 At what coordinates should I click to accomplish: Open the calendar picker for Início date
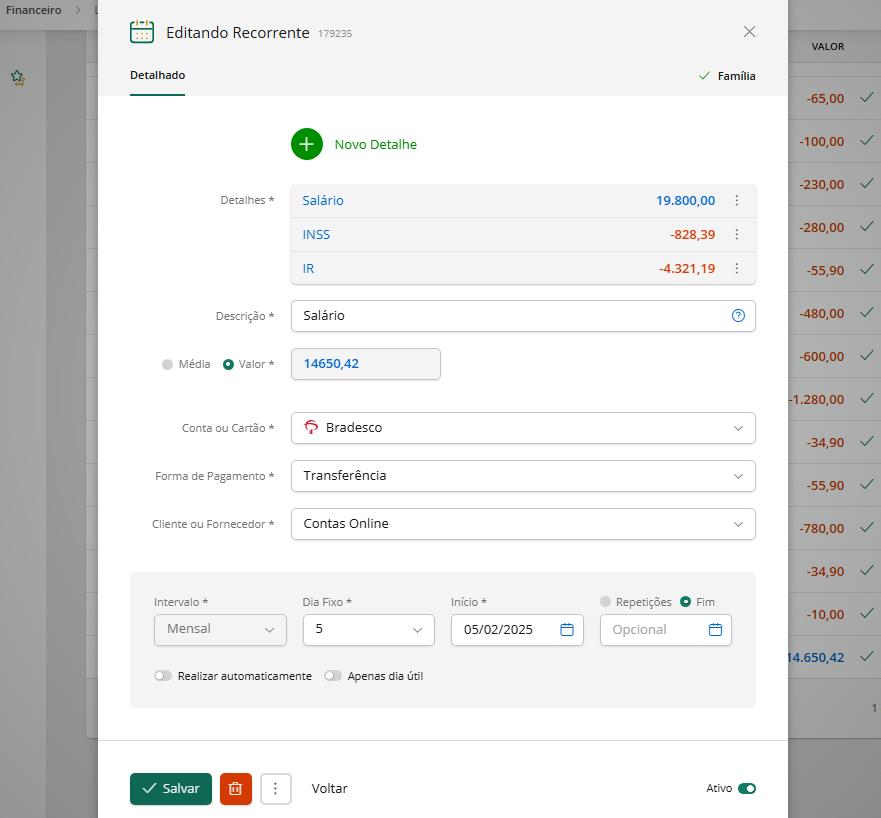click(x=567, y=629)
